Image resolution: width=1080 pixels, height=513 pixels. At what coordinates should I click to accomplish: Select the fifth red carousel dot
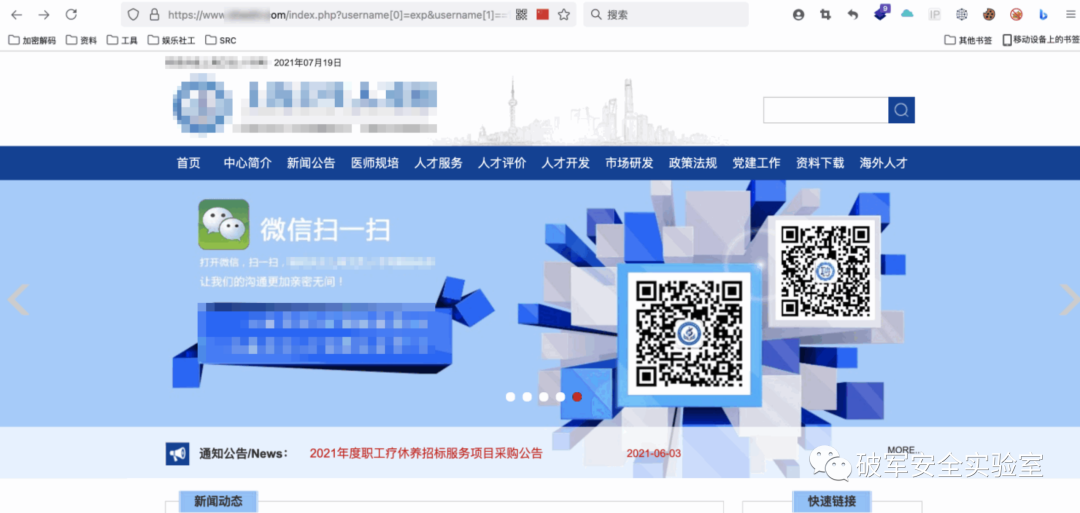[x=577, y=397]
